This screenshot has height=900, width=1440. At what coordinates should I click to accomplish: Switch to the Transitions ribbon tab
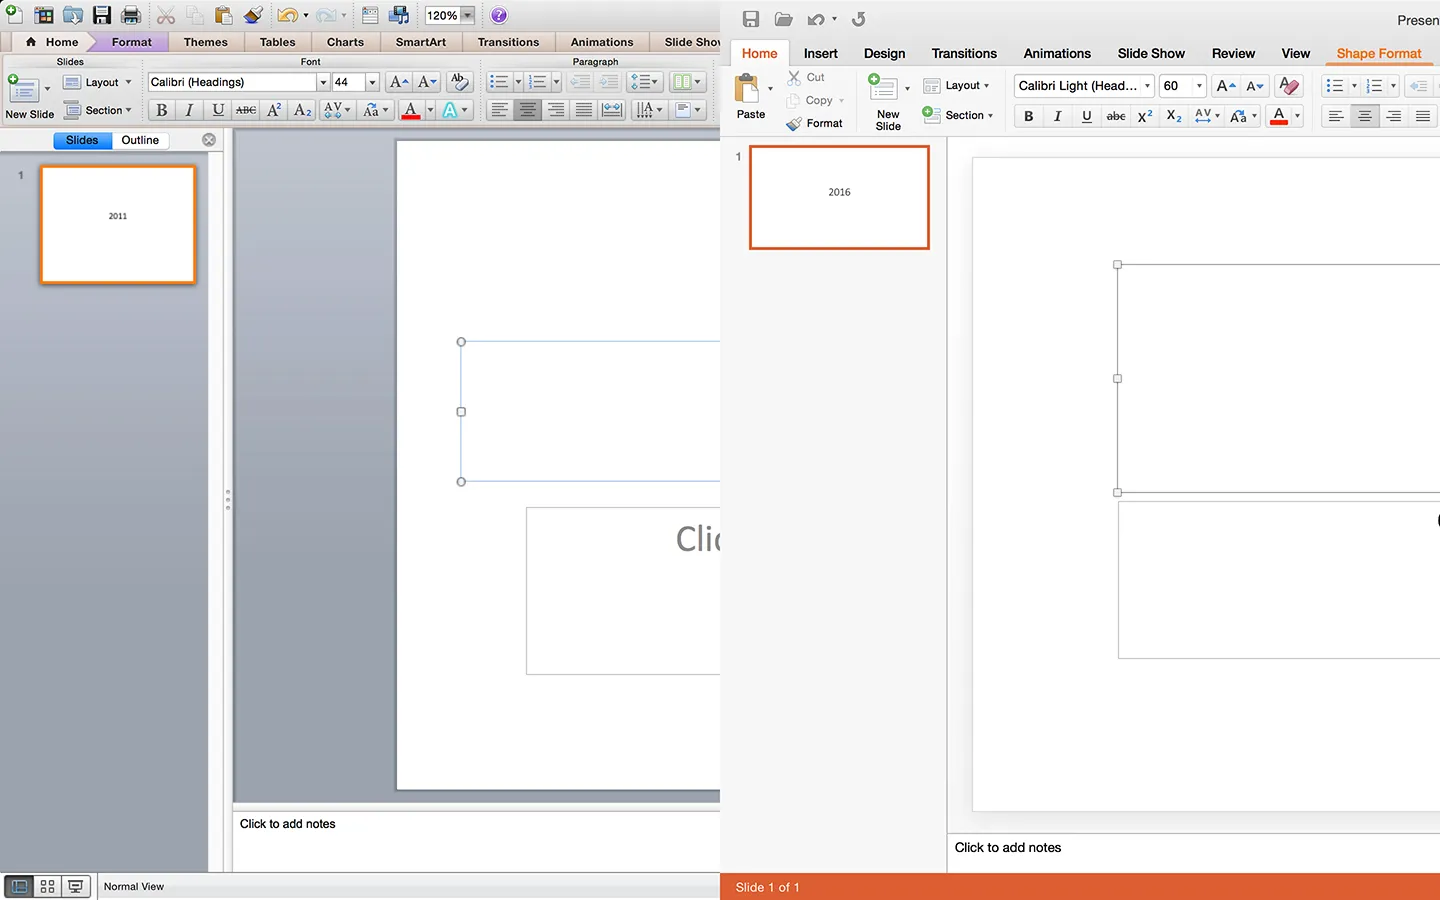[x=964, y=53]
